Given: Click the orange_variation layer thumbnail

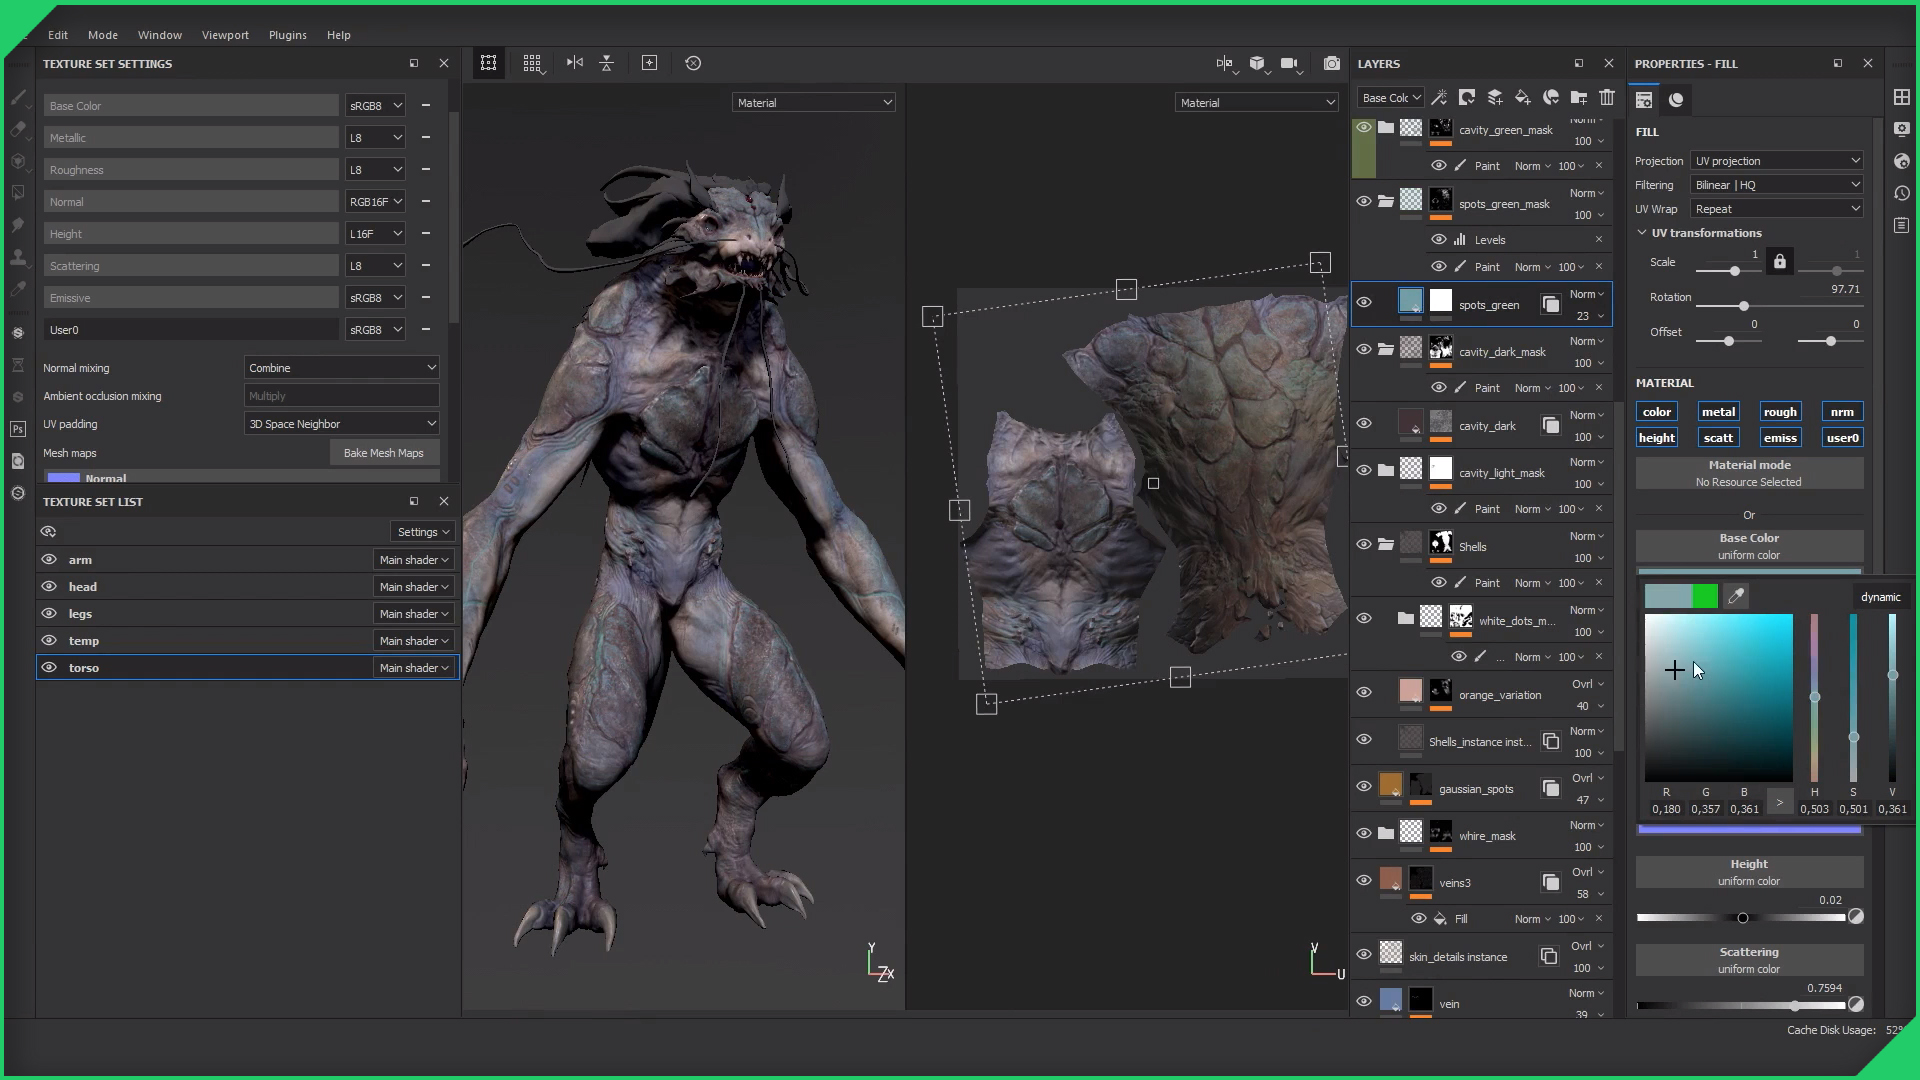Looking at the screenshot, I should coord(1410,690).
